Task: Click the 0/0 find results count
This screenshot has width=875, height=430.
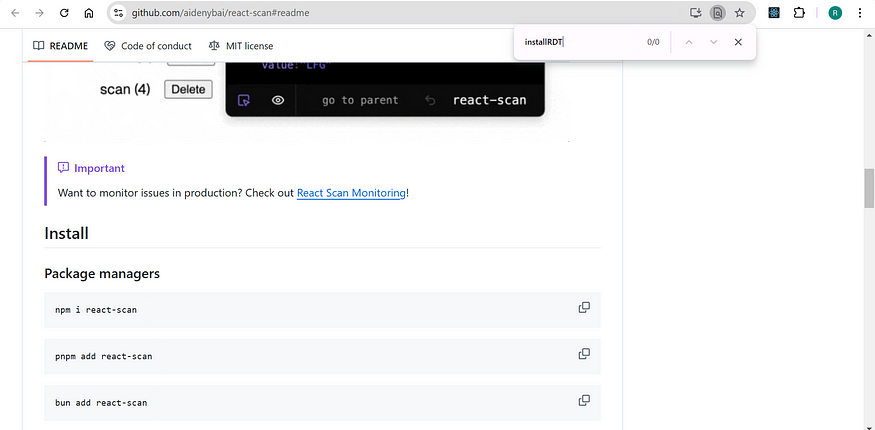Action: coord(653,42)
